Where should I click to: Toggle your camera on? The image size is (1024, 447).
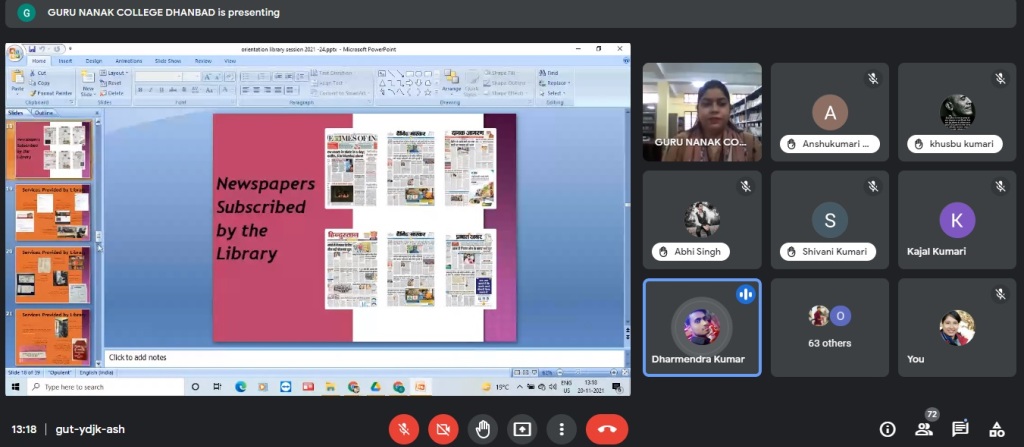click(443, 429)
